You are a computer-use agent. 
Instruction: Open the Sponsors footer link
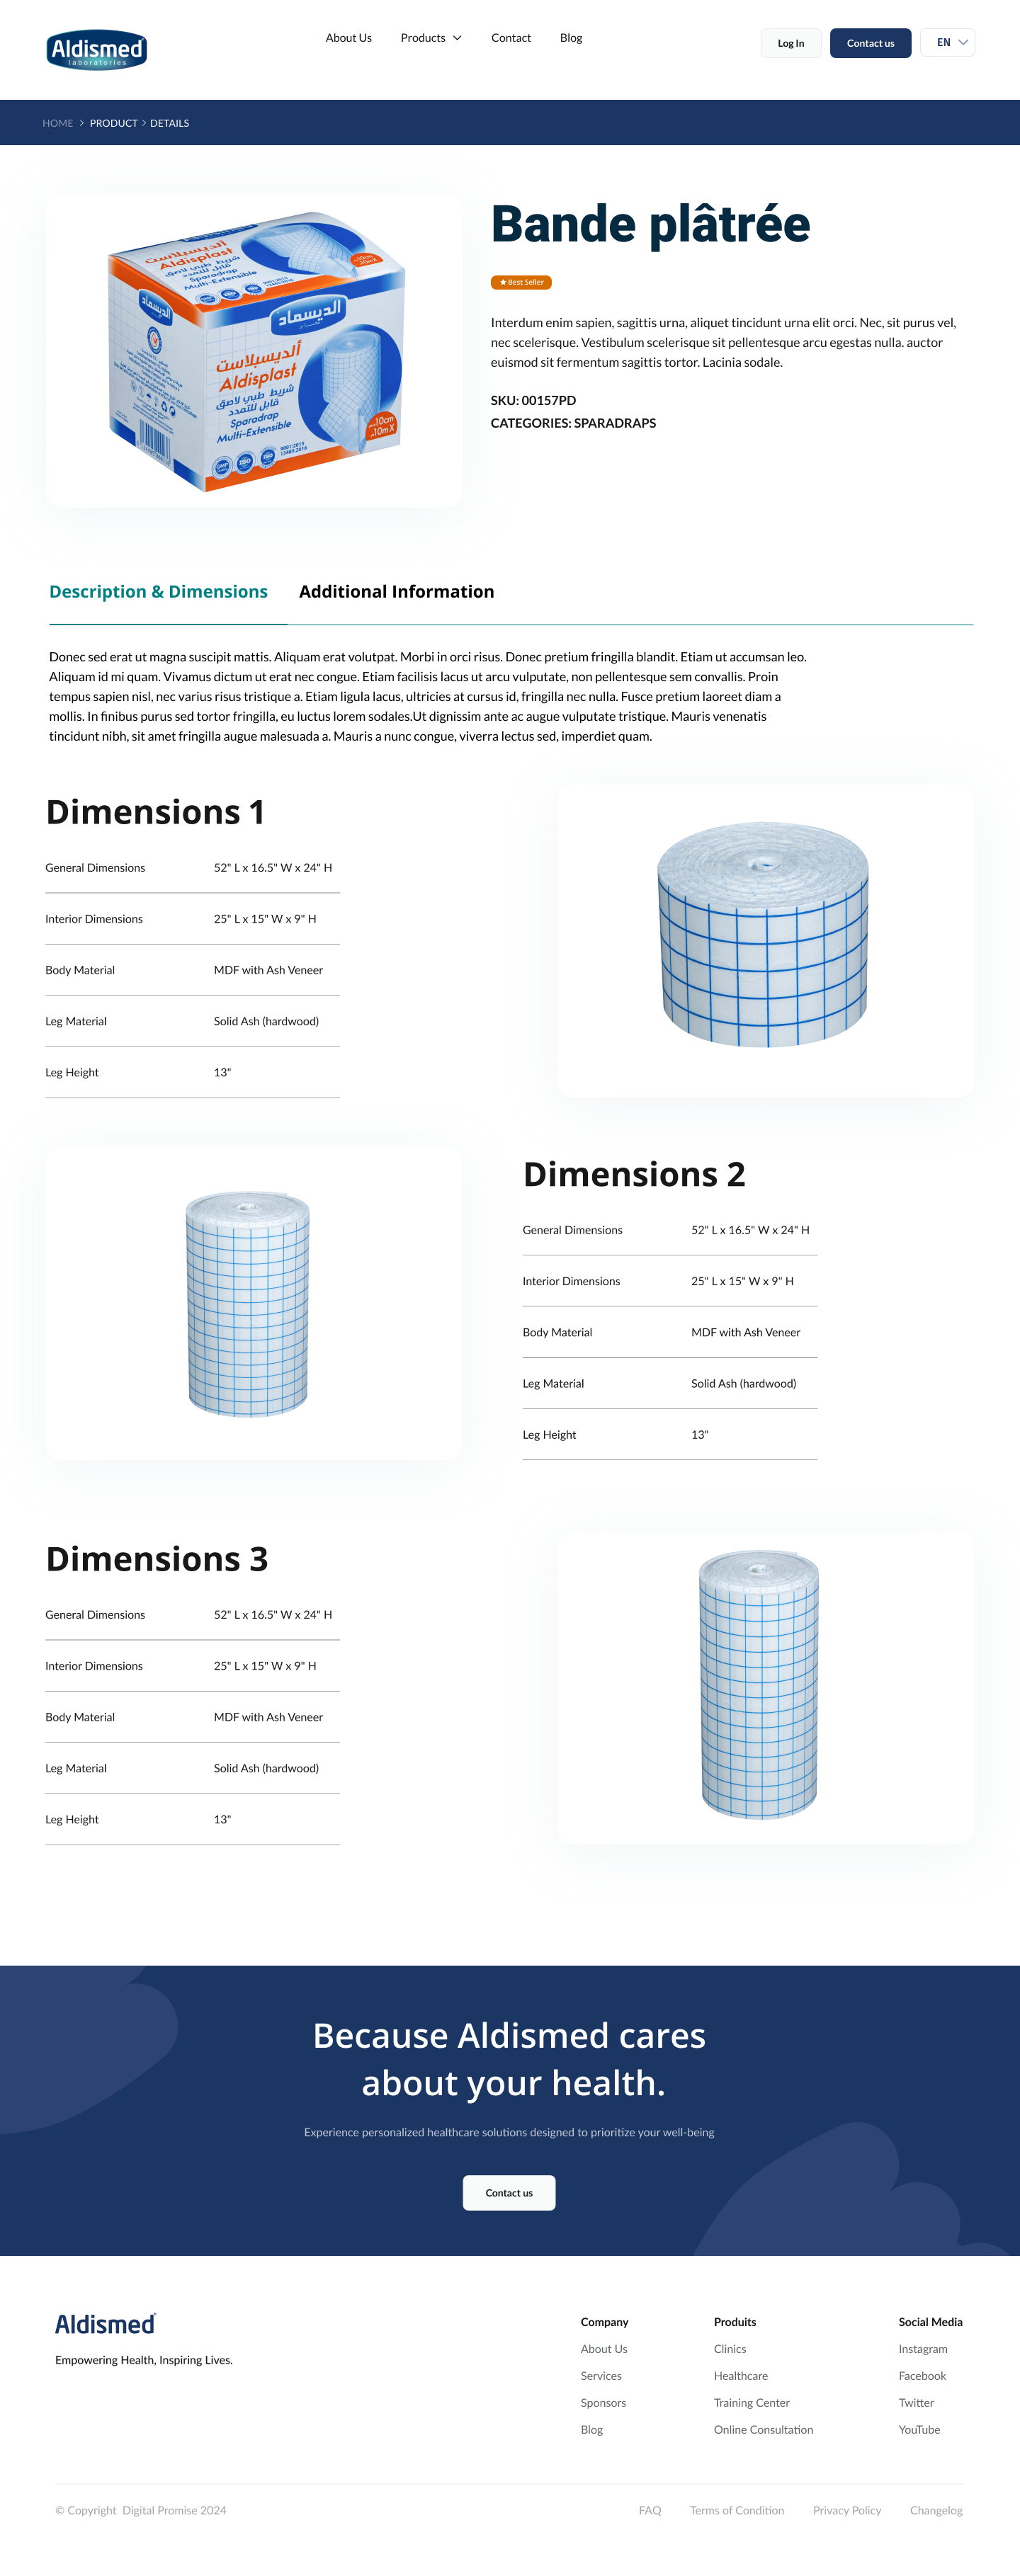tap(603, 2403)
